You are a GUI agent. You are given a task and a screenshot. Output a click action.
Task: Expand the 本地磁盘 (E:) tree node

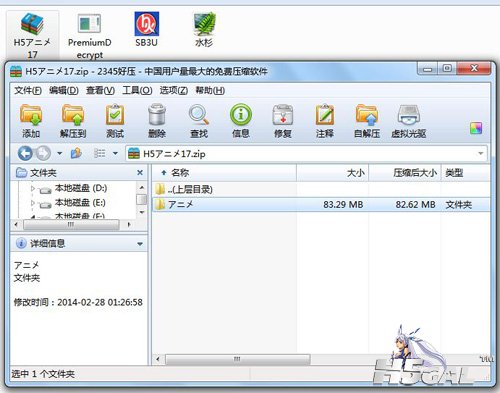(x=33, y=203)
